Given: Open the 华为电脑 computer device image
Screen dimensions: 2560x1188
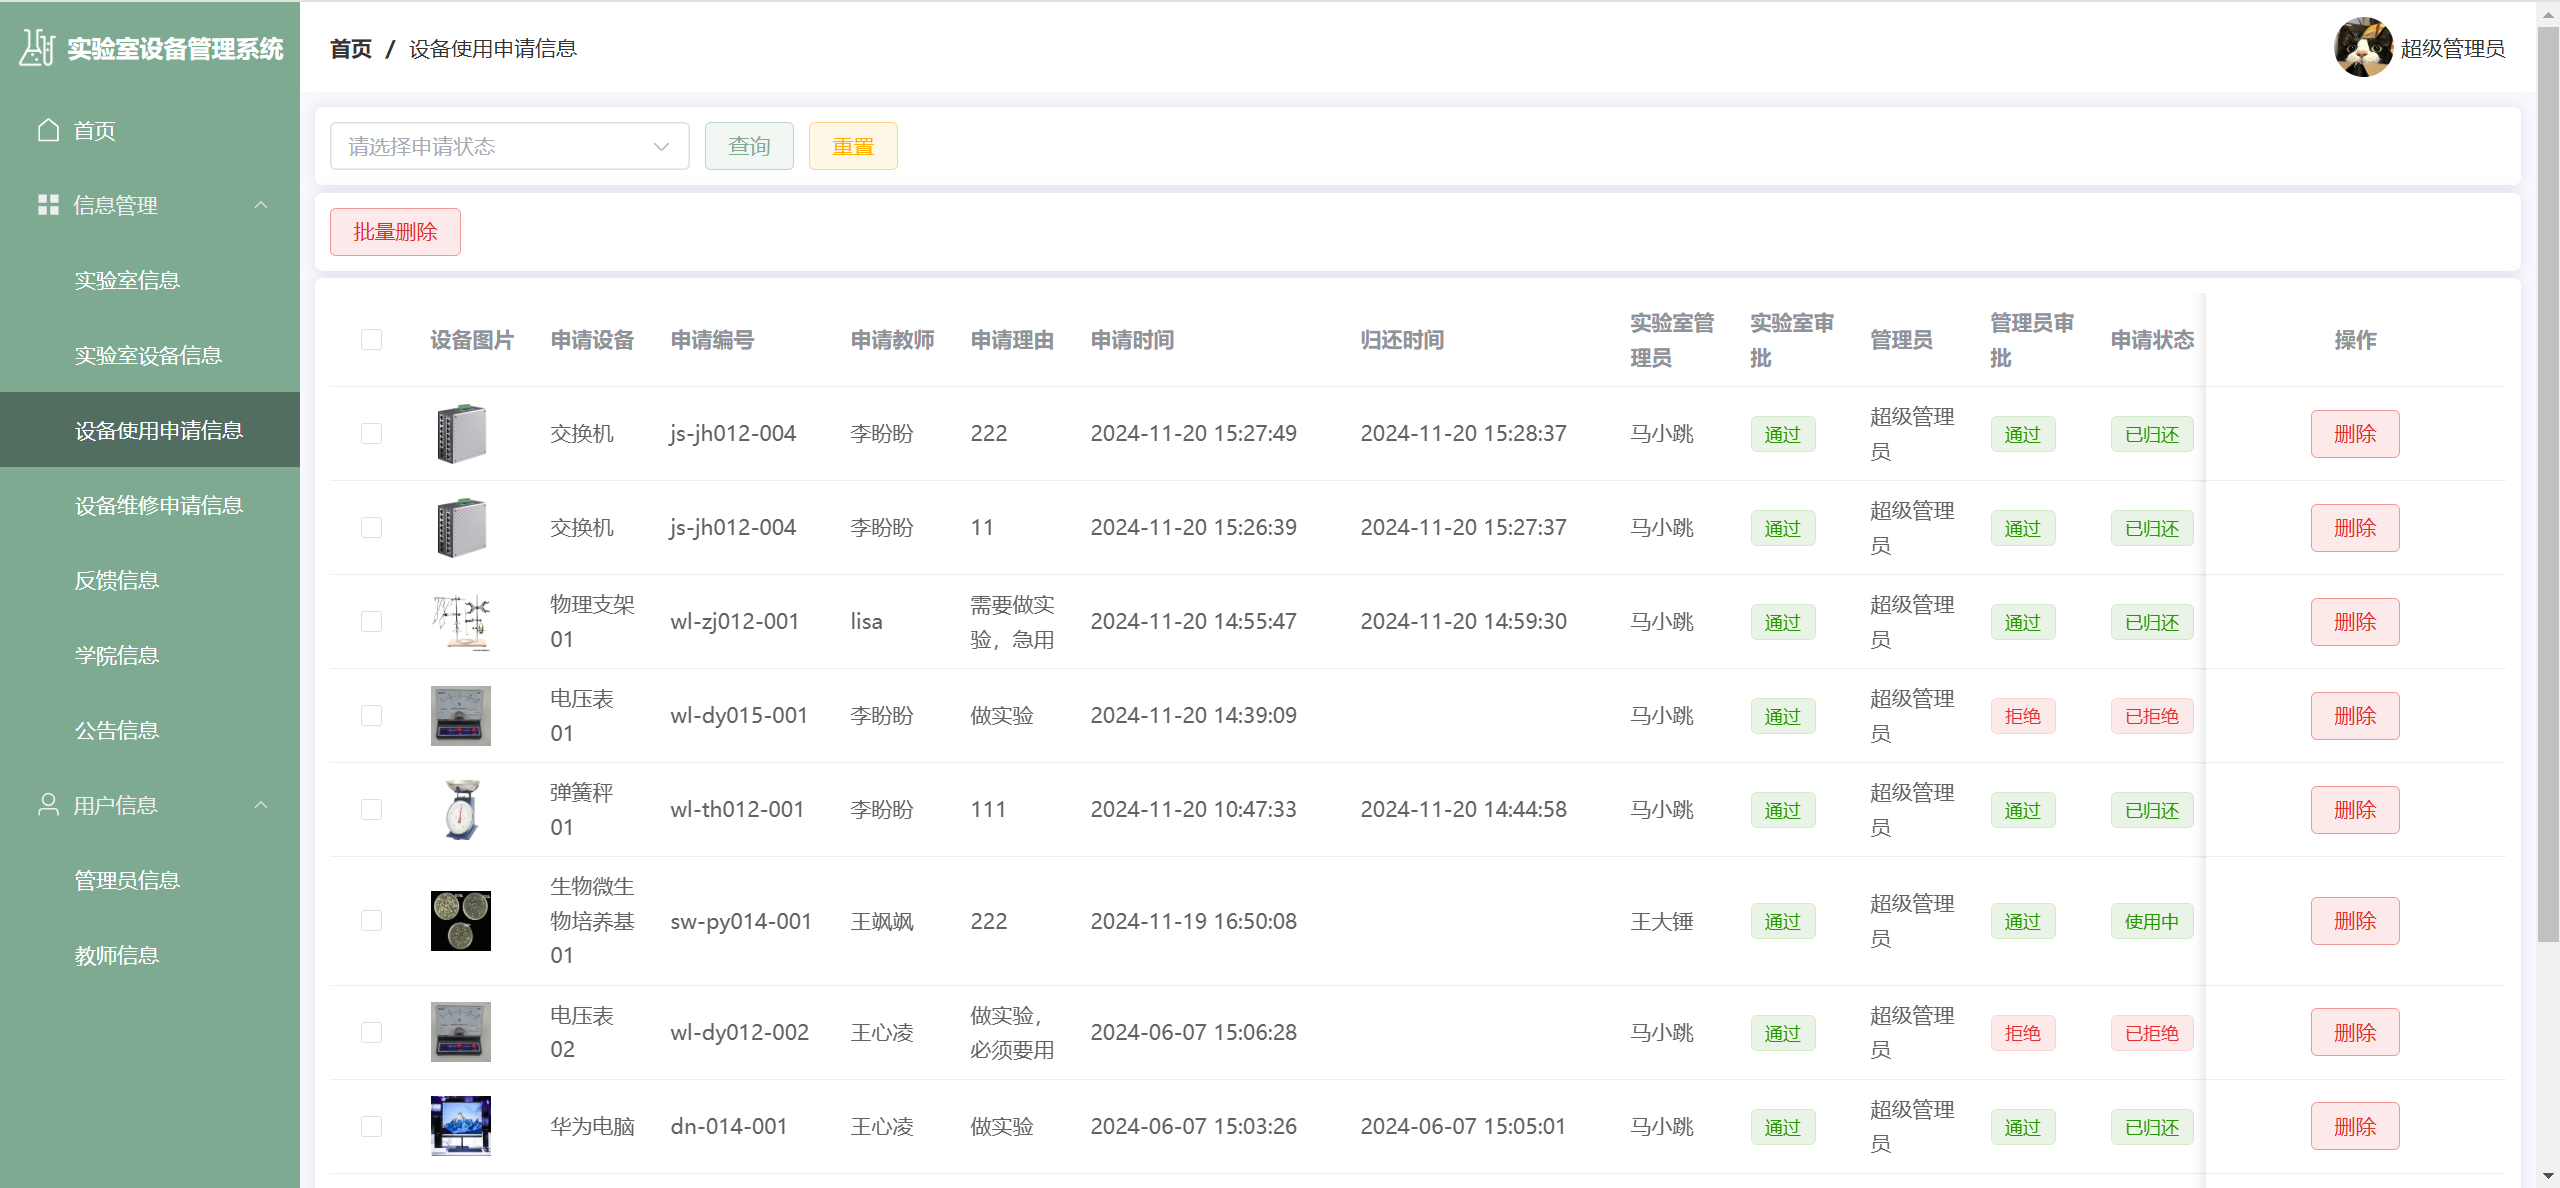Looking at the screenshot, I should tap(461, 1126).
